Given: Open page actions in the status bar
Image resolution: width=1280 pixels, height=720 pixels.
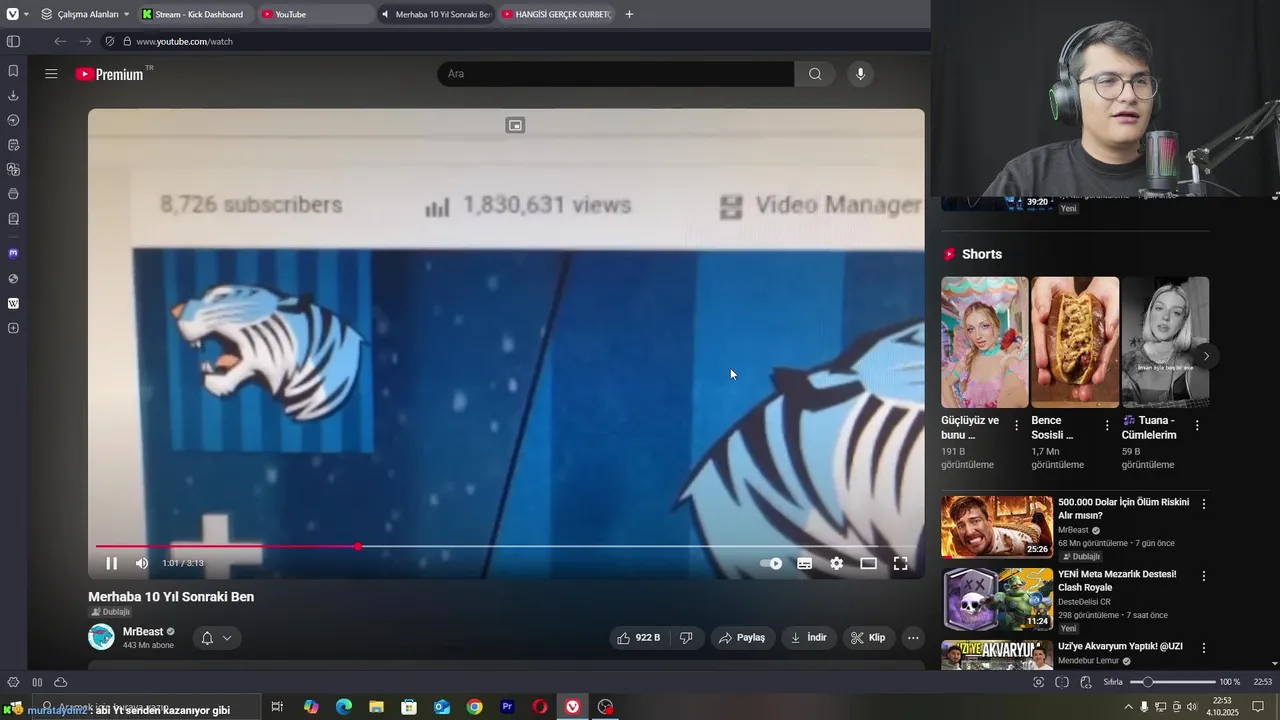Looking at the screenshot, I should tap(1085, 682).
